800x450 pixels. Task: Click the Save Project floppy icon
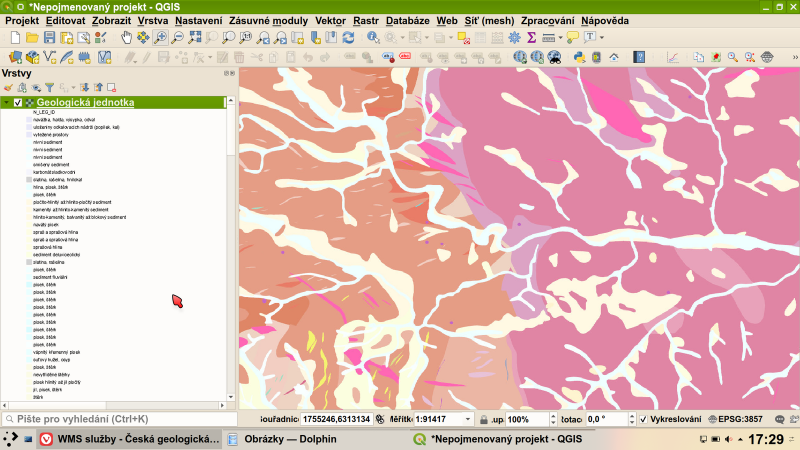49,37
